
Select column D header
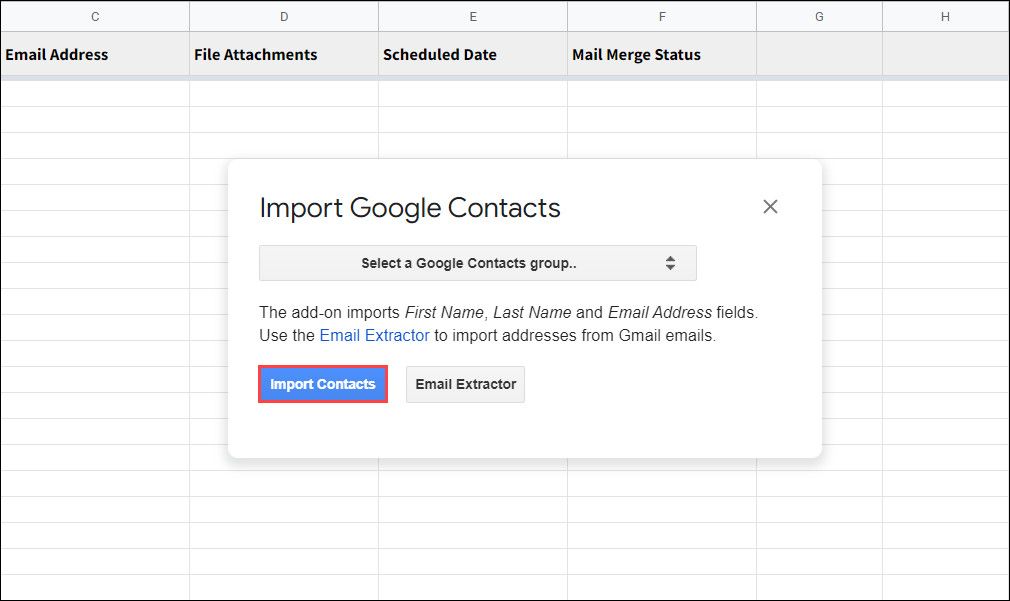[284, 16]
